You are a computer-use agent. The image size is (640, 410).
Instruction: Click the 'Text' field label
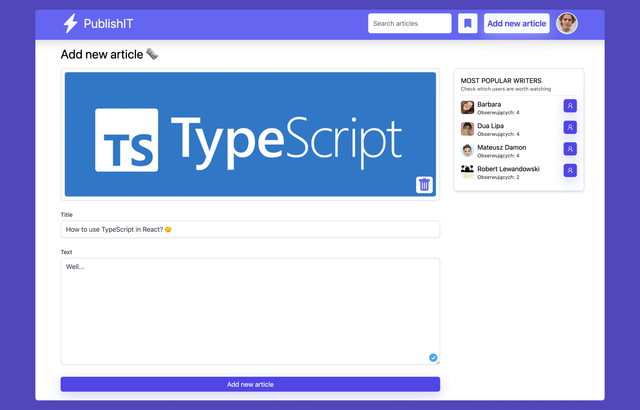tap(67, 252)
